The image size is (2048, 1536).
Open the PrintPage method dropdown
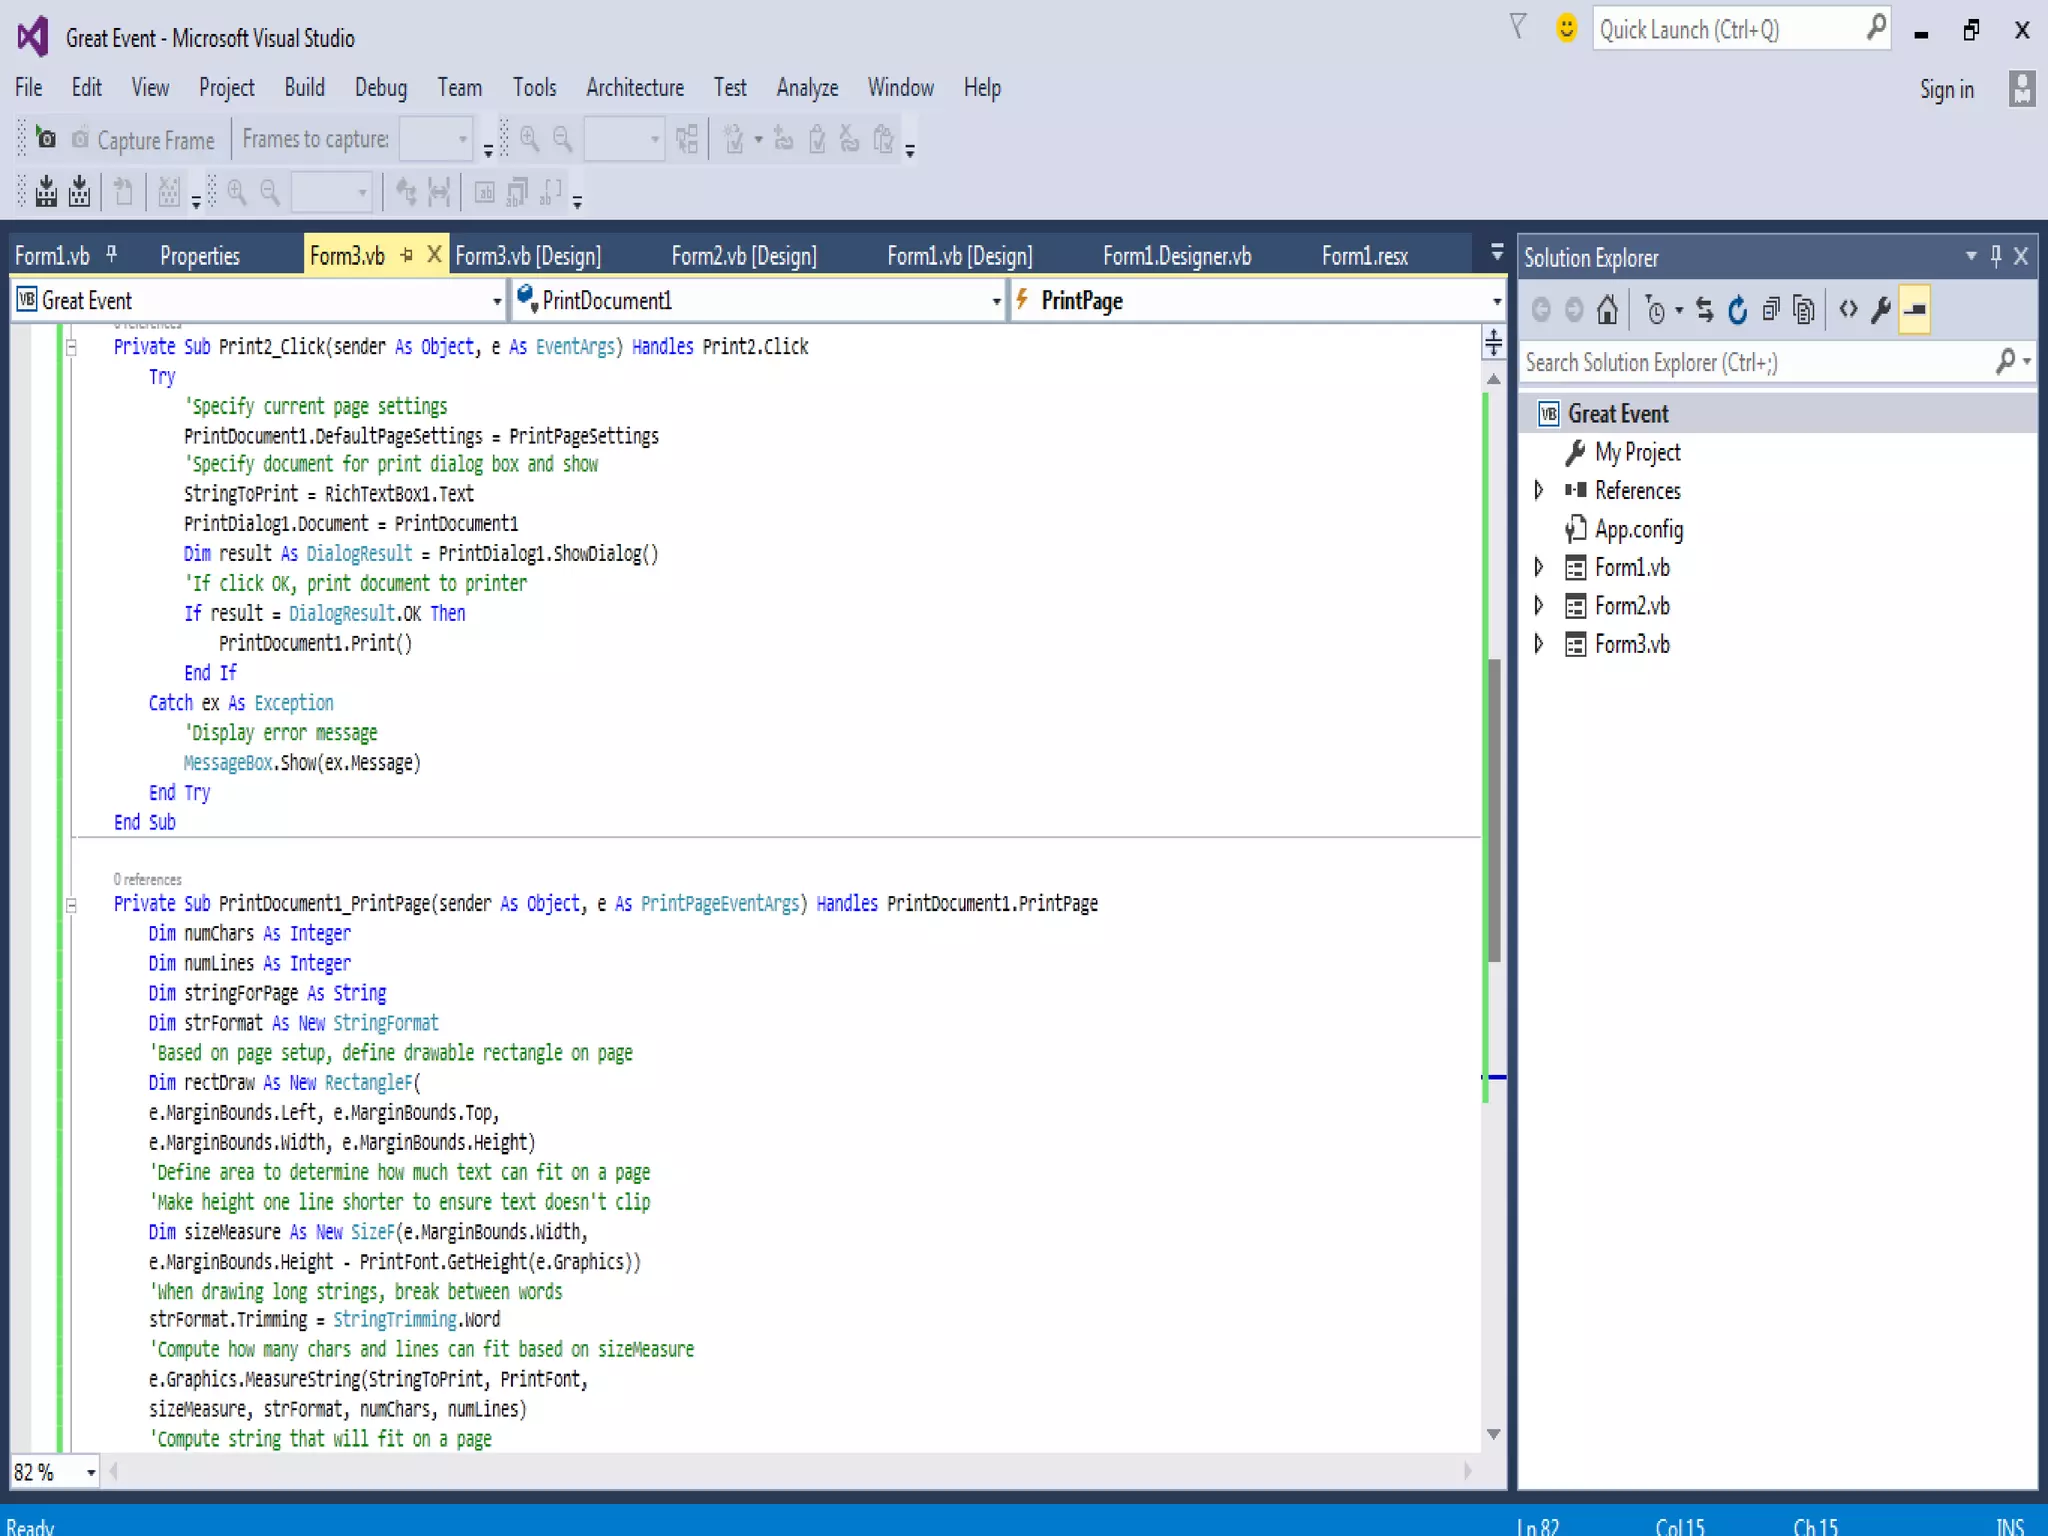tap(1496, 301)
